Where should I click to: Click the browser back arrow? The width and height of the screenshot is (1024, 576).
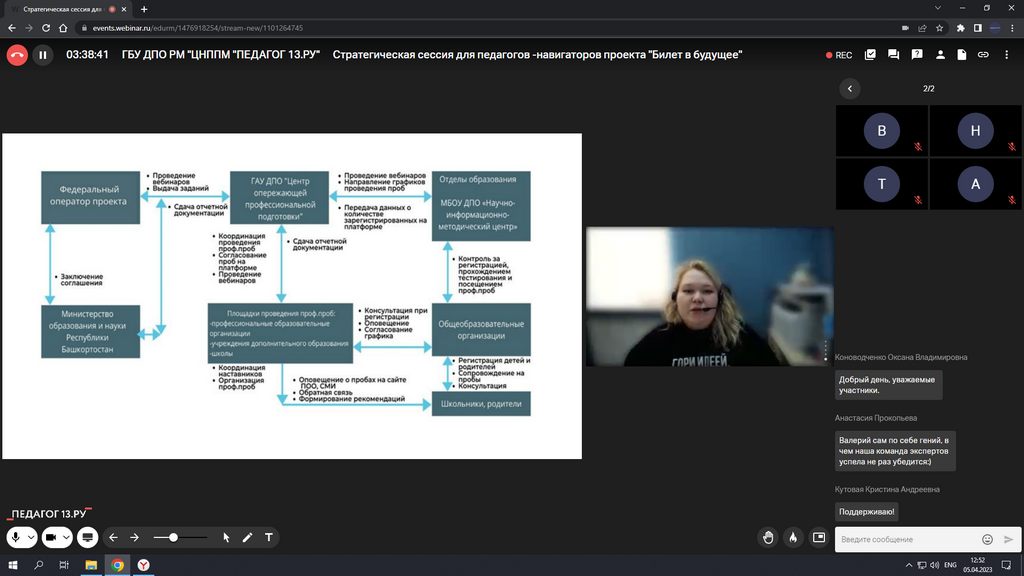coord(12,28)
